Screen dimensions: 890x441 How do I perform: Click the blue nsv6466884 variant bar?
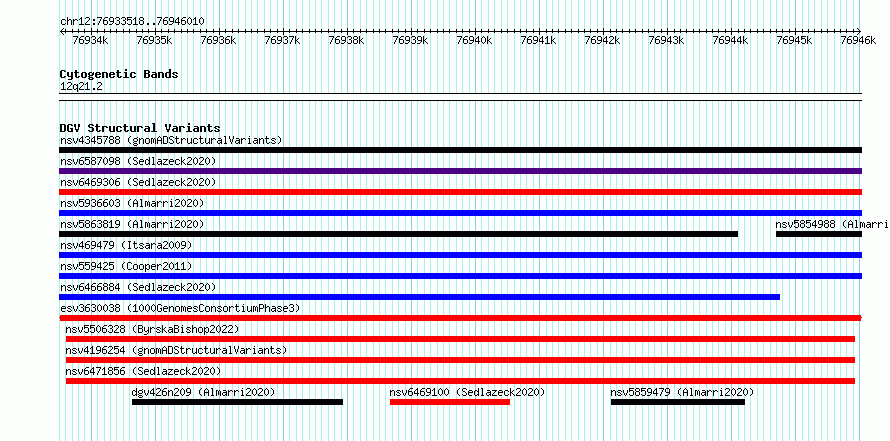pos(419,297)
